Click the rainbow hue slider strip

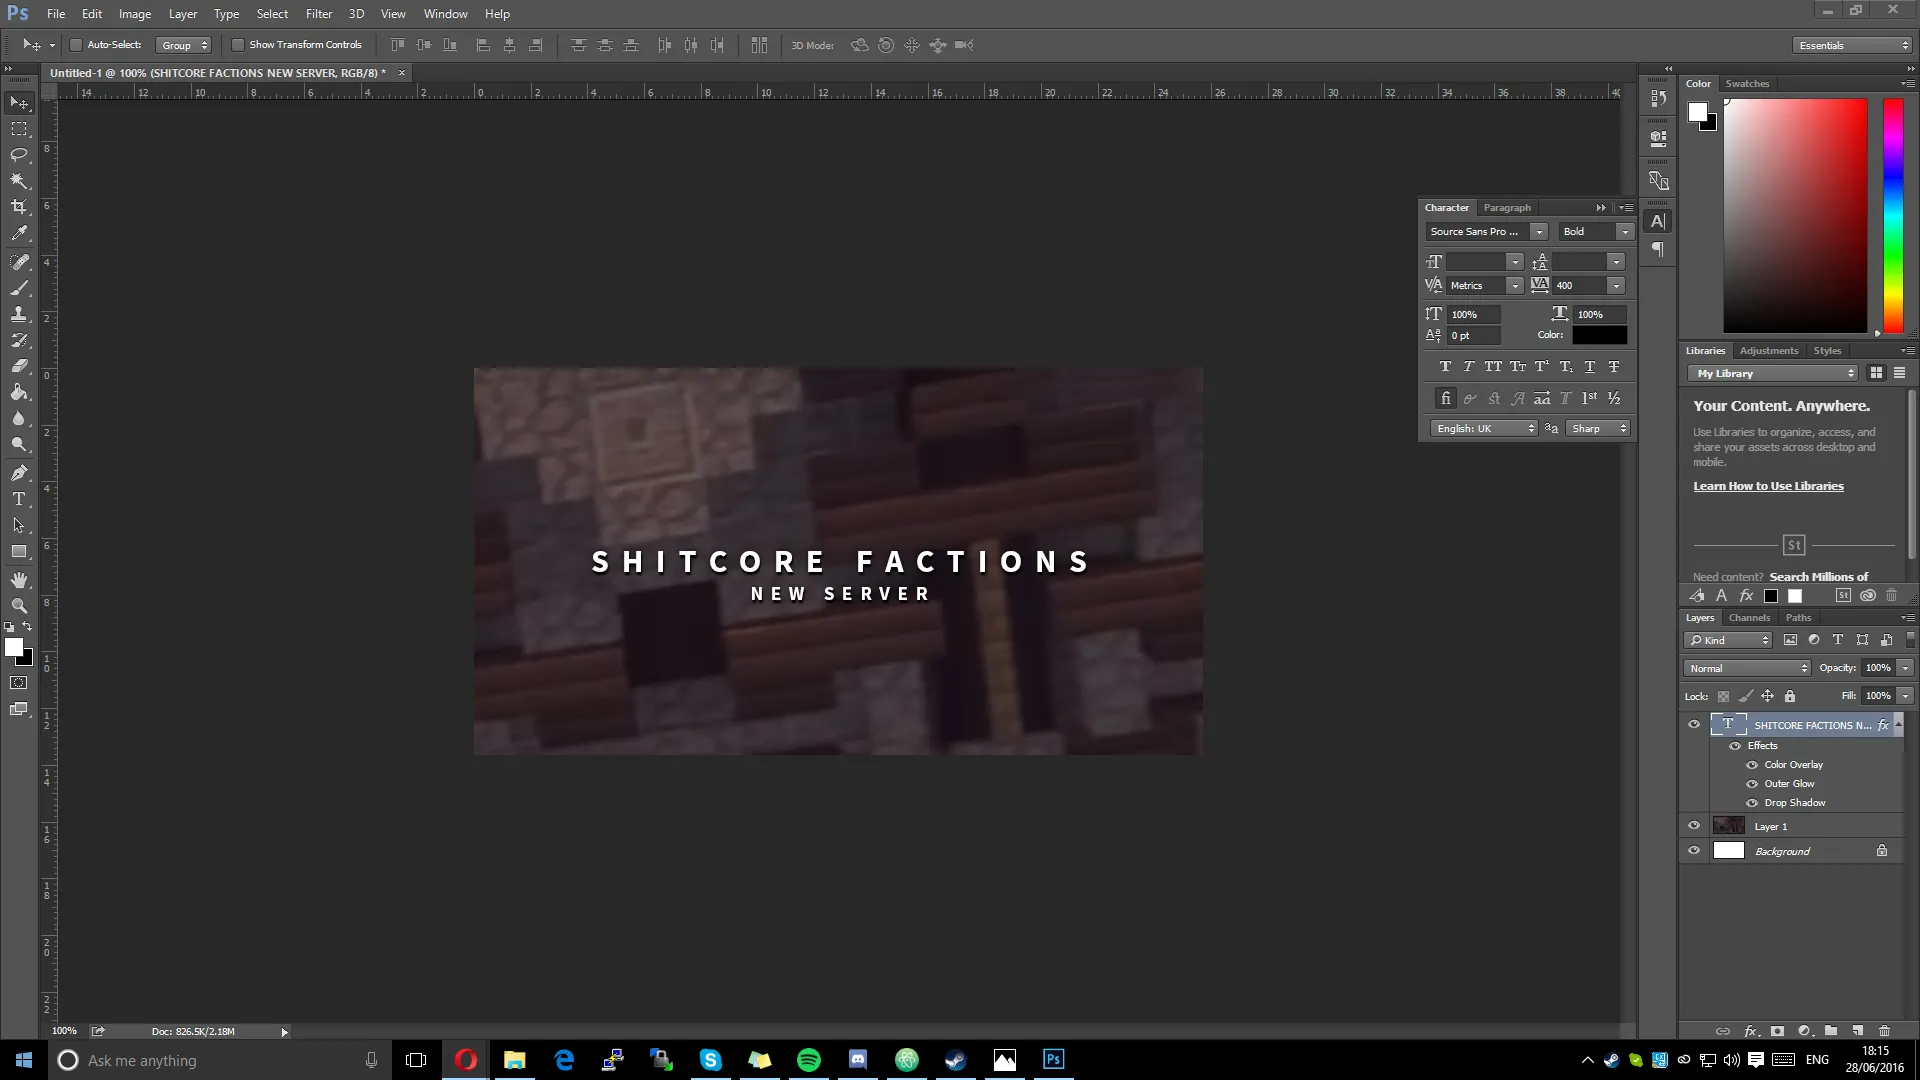point(1893,216)
